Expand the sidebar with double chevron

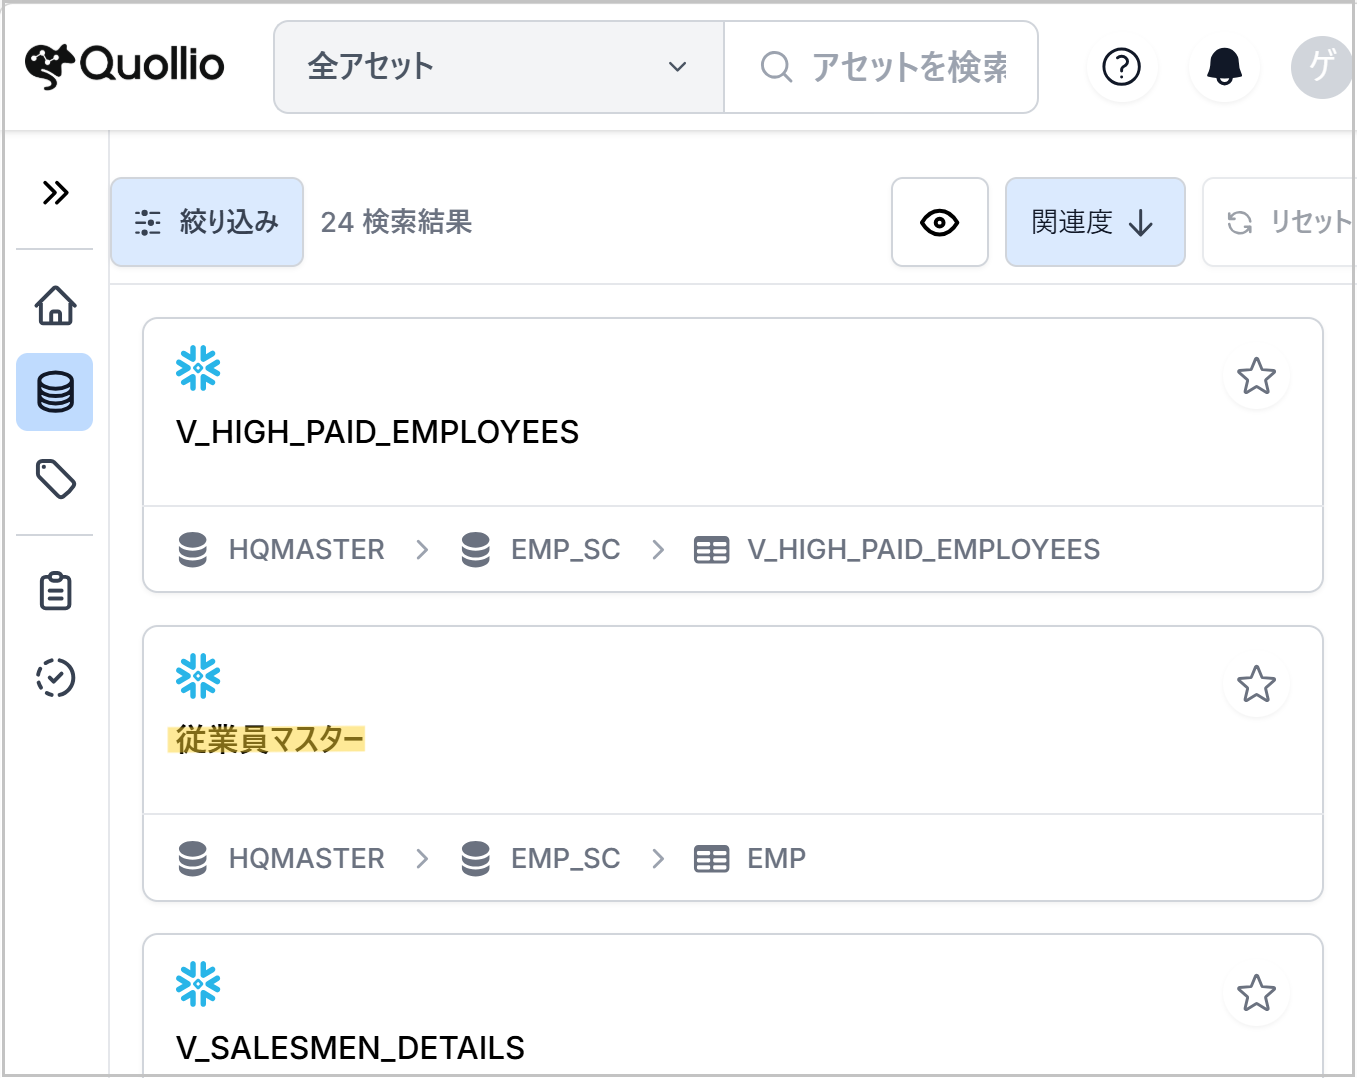(56, 192)
